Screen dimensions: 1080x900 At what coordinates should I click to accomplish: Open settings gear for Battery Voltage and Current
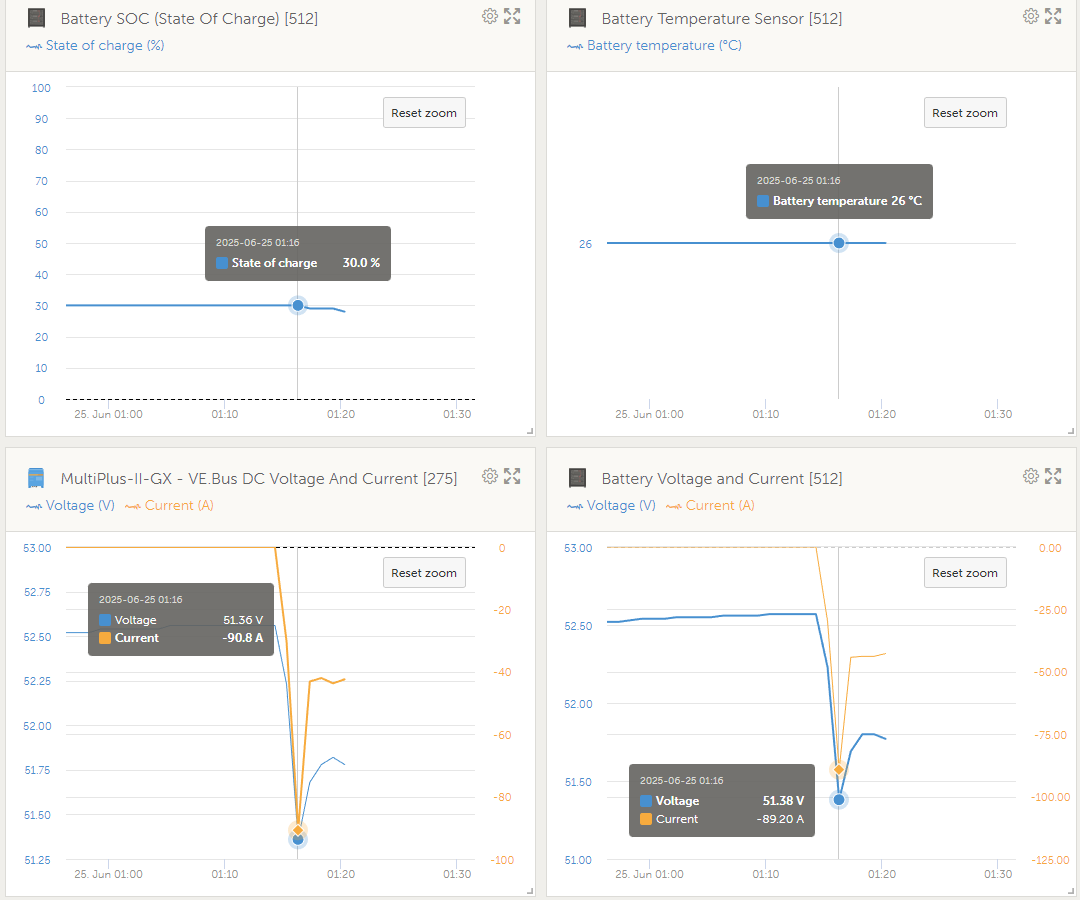[1031, 476]
